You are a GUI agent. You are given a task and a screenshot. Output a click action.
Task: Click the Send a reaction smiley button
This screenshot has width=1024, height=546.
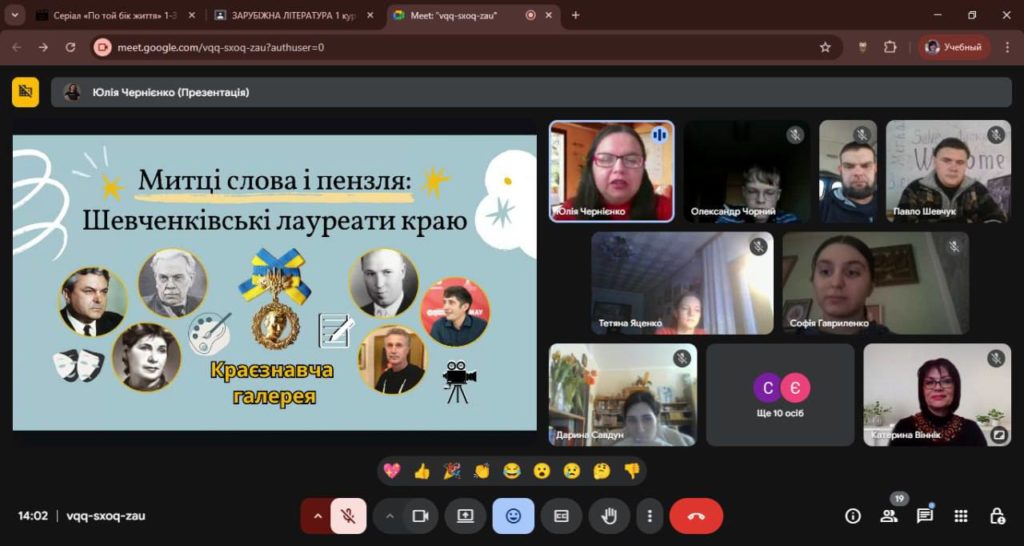pos(513,516)
